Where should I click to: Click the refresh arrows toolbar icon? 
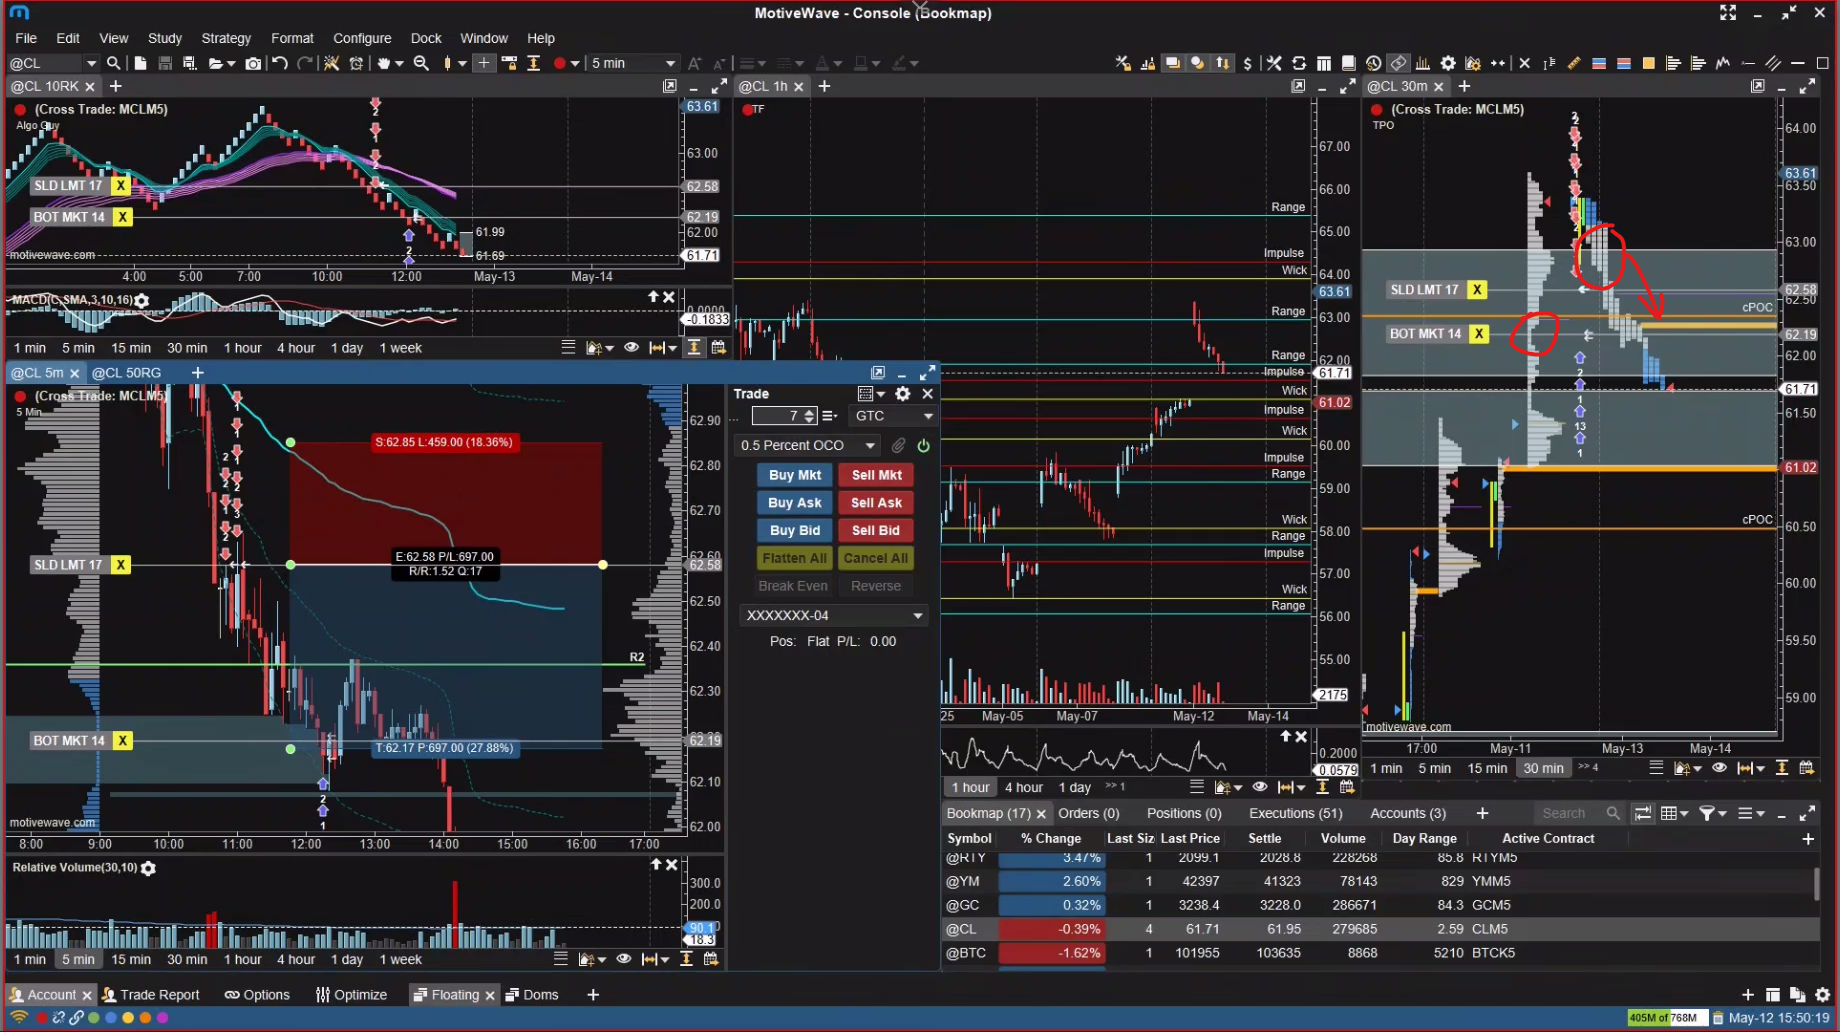pyautogui.click(x=1299, y=63)
